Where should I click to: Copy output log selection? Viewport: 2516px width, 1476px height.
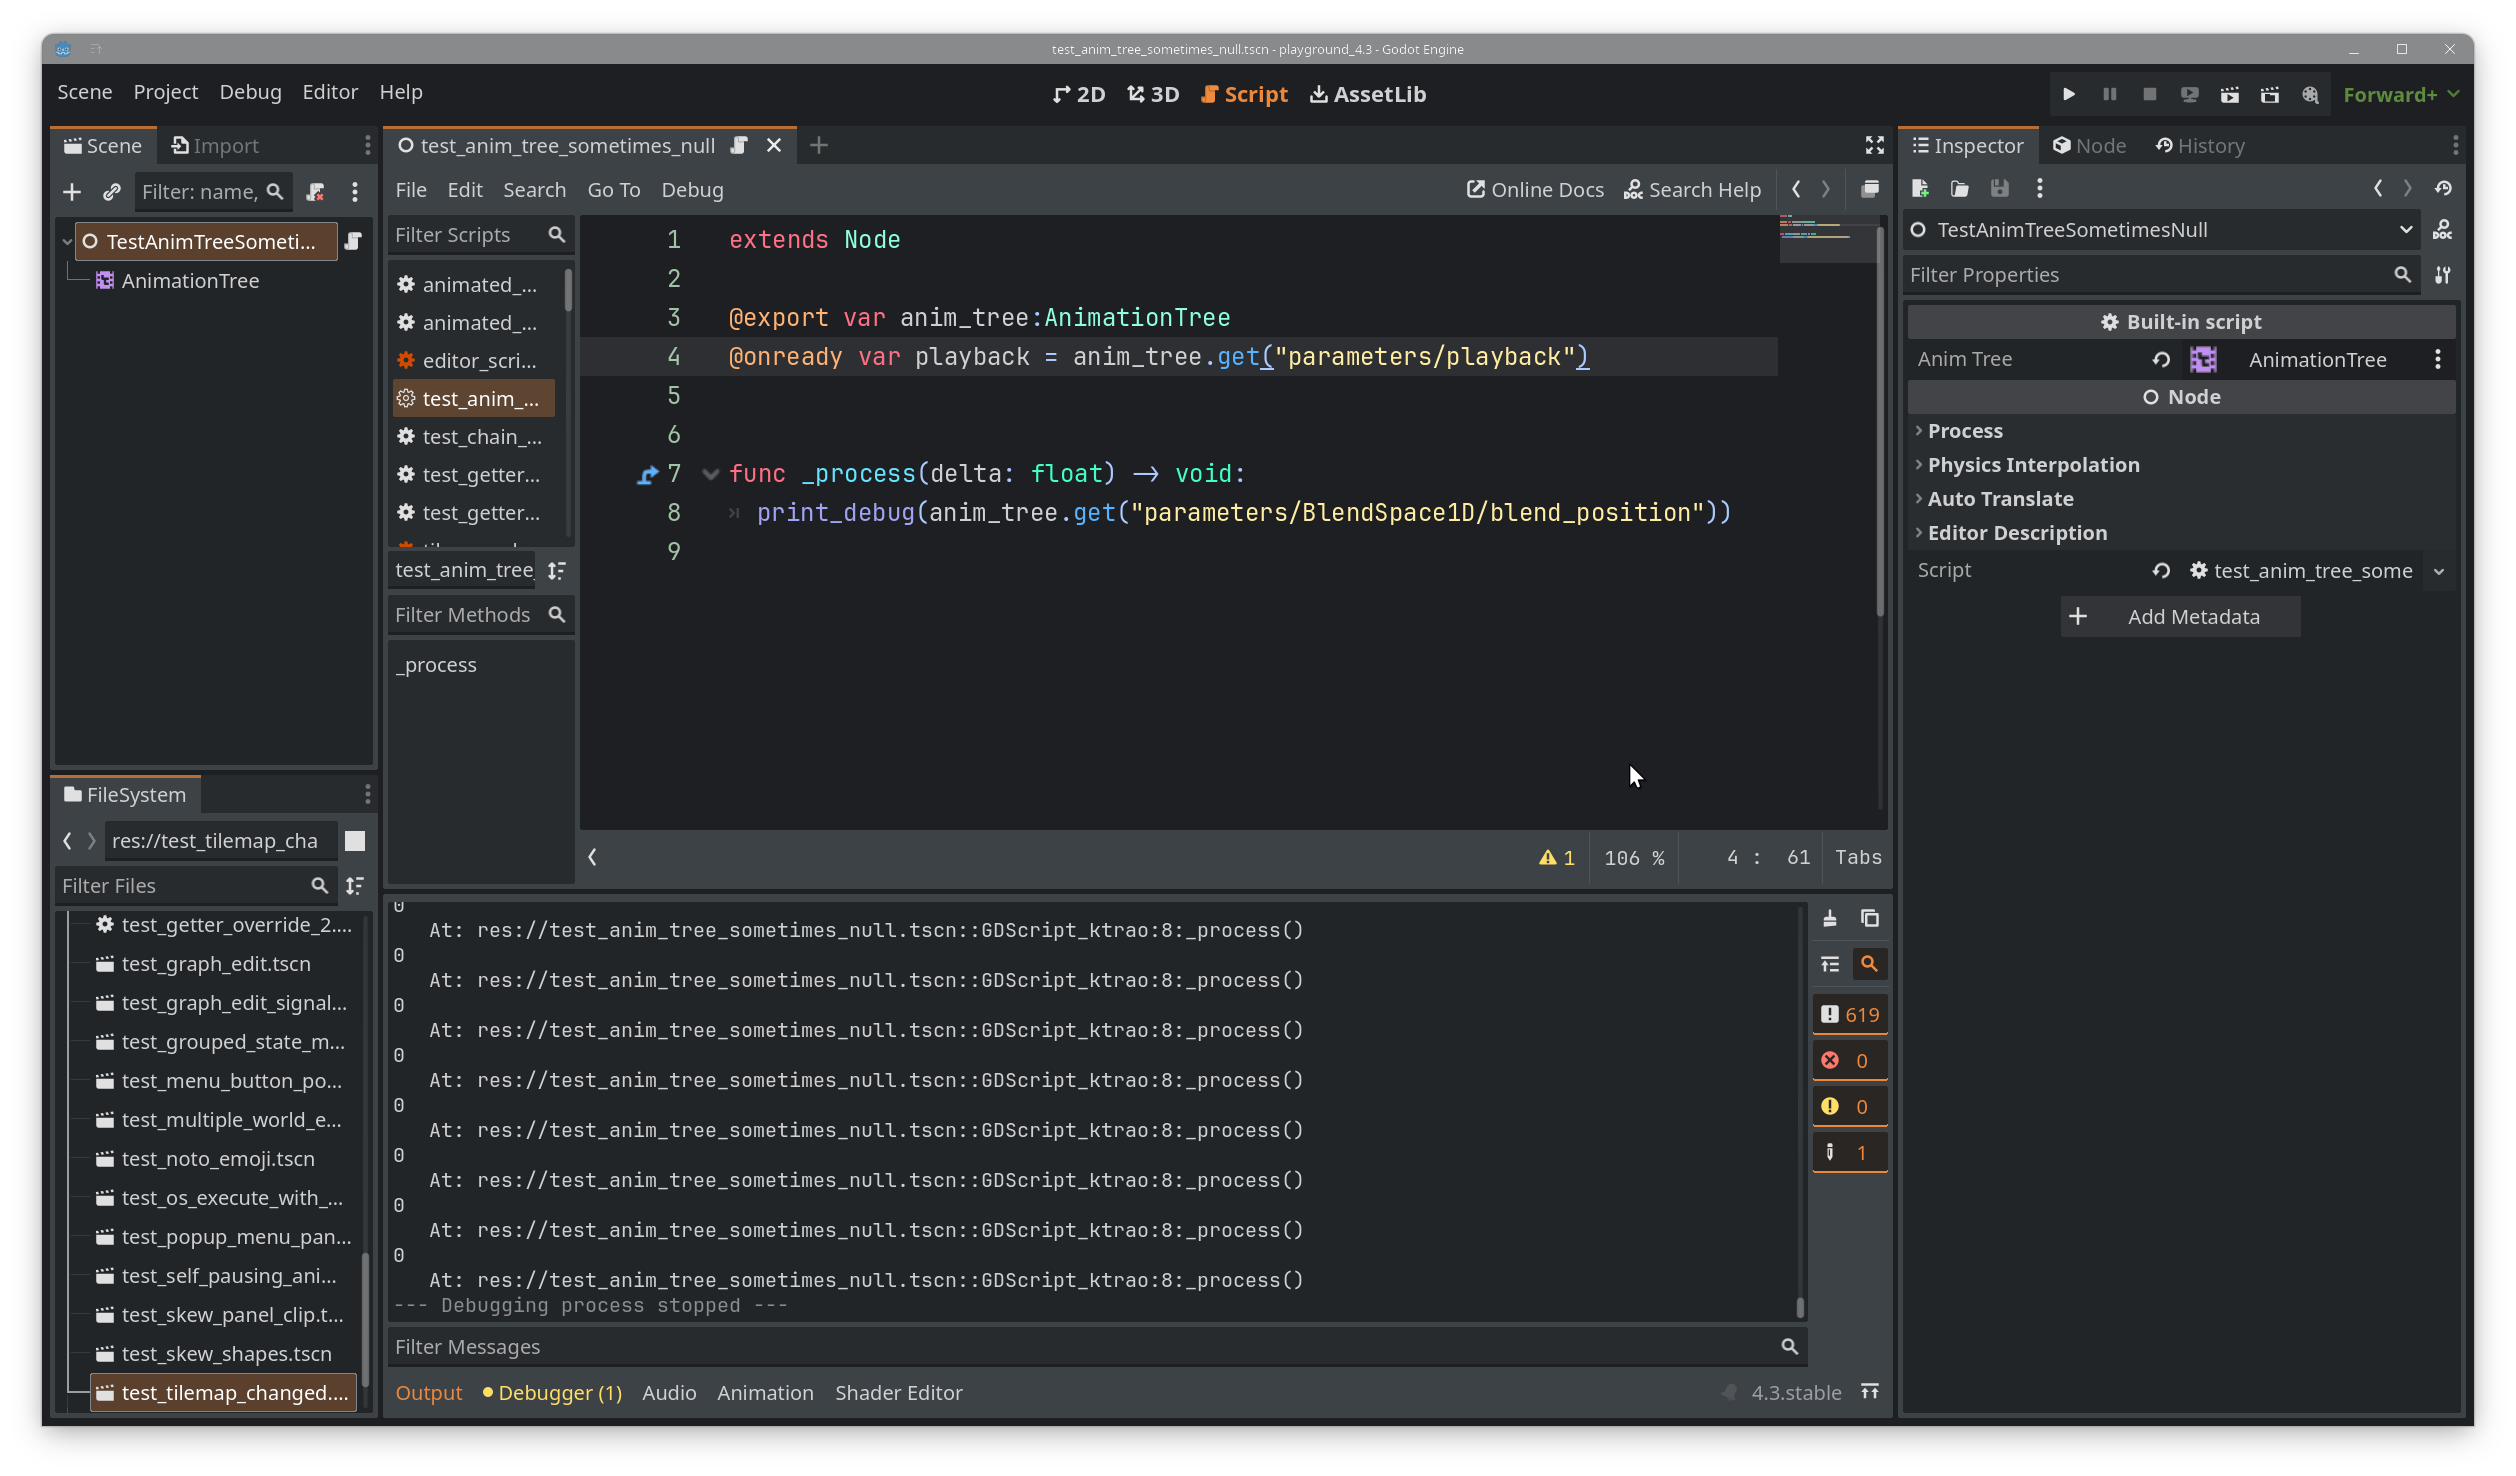pyautogui.click(x=1869, y=918)
